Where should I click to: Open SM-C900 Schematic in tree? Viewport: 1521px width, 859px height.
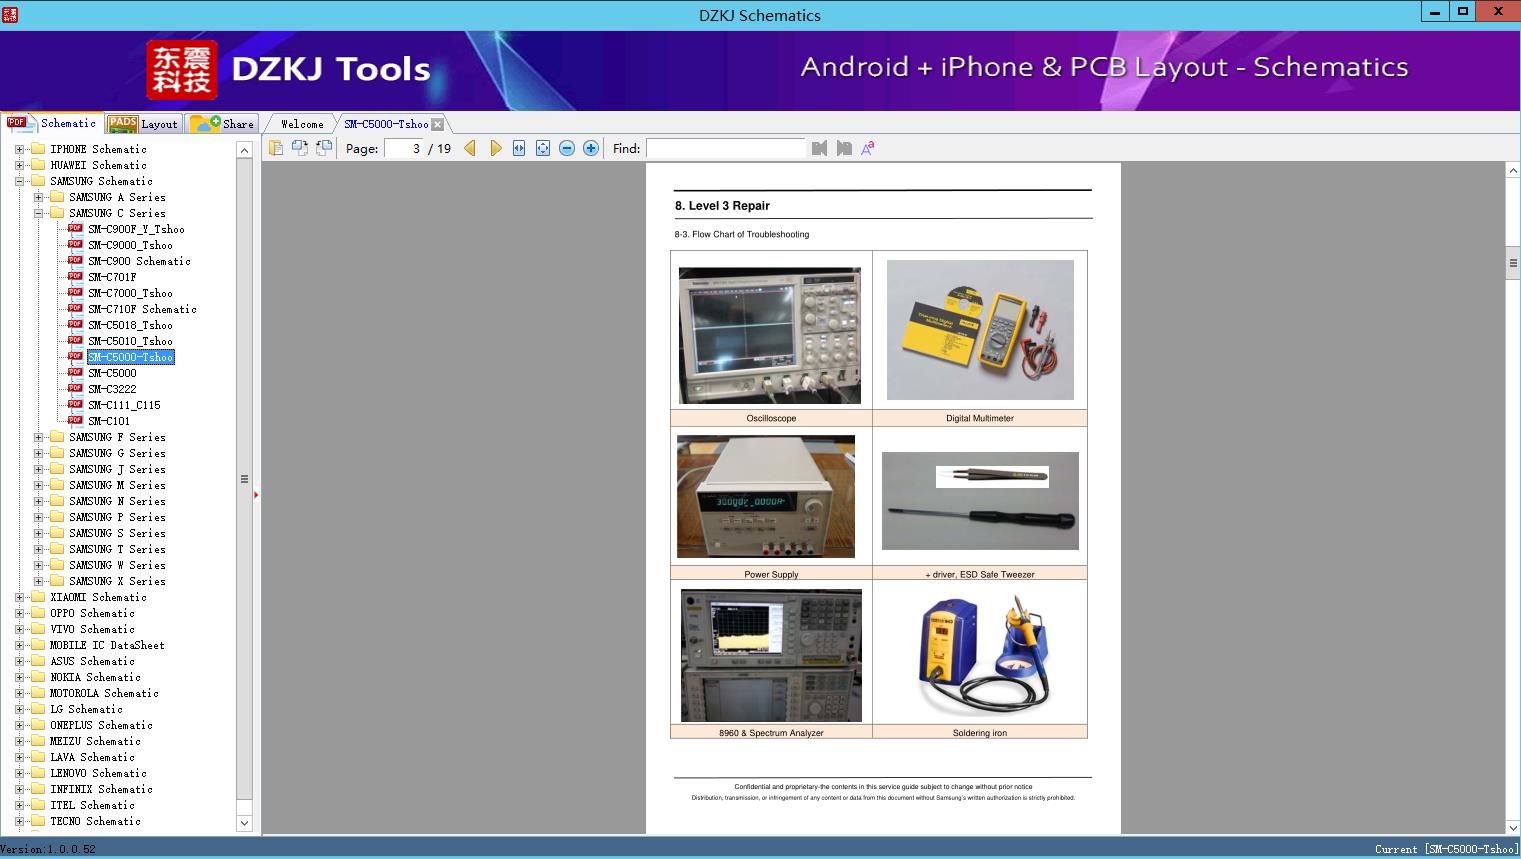(x=139, y=261)
